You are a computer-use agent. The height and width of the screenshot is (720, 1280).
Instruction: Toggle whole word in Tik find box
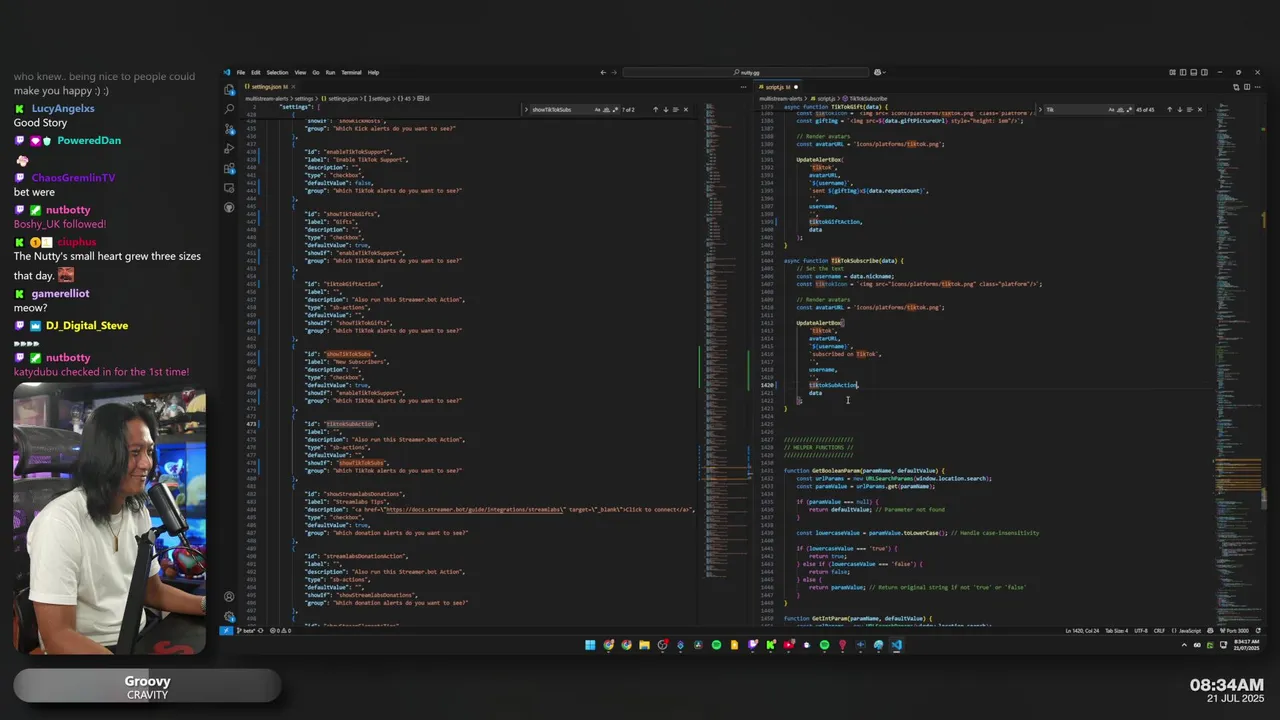point(1120,110)
